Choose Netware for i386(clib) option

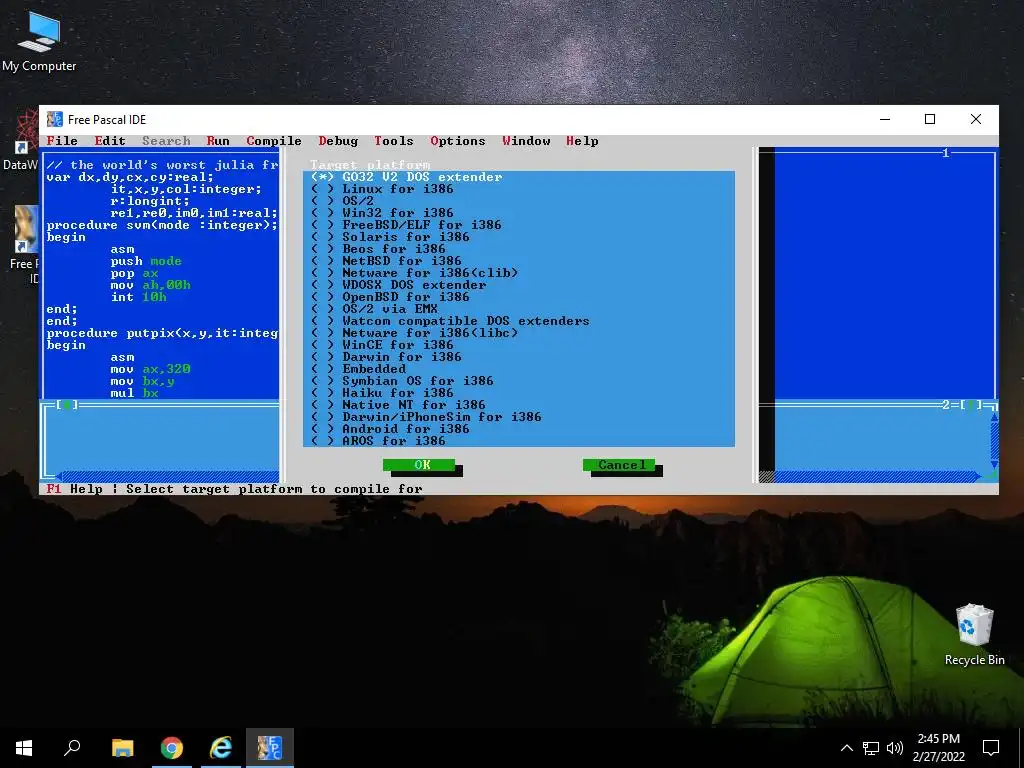[414, 273]
